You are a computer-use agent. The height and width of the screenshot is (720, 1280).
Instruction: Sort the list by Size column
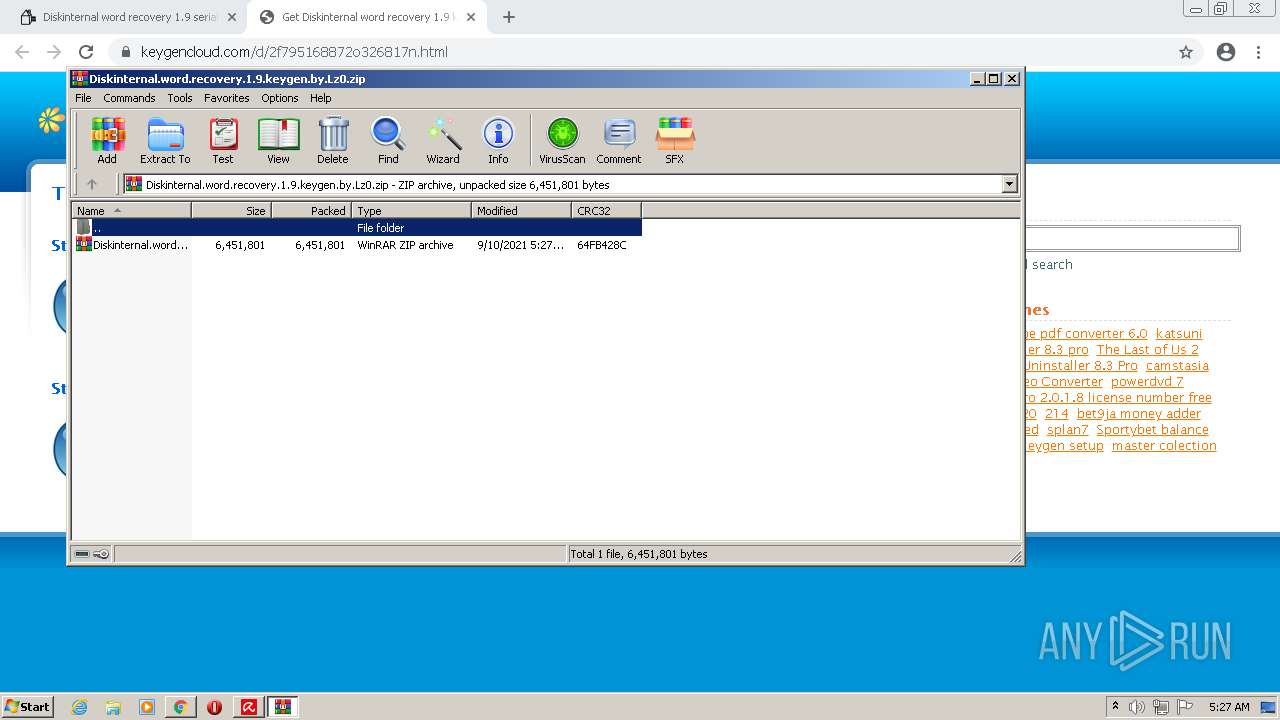[x=231, y=210]
